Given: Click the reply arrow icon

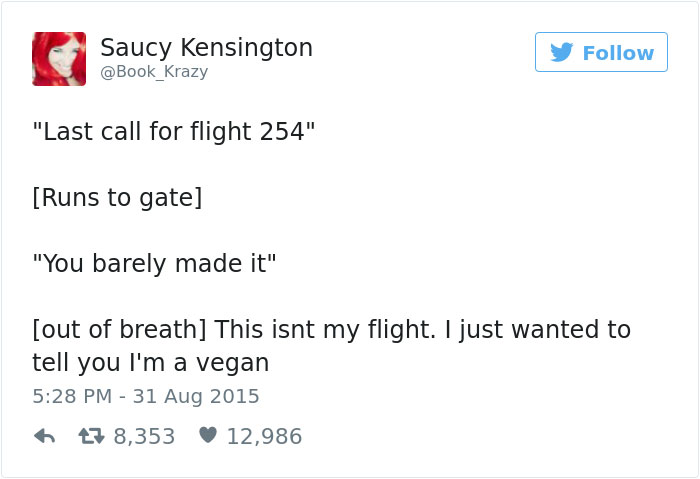Looking at the screenshot, I should 45,436.
